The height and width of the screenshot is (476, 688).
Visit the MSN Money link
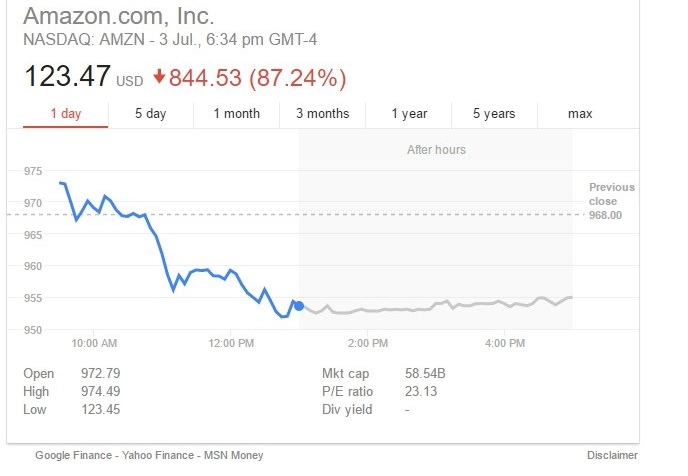point(234,456)
